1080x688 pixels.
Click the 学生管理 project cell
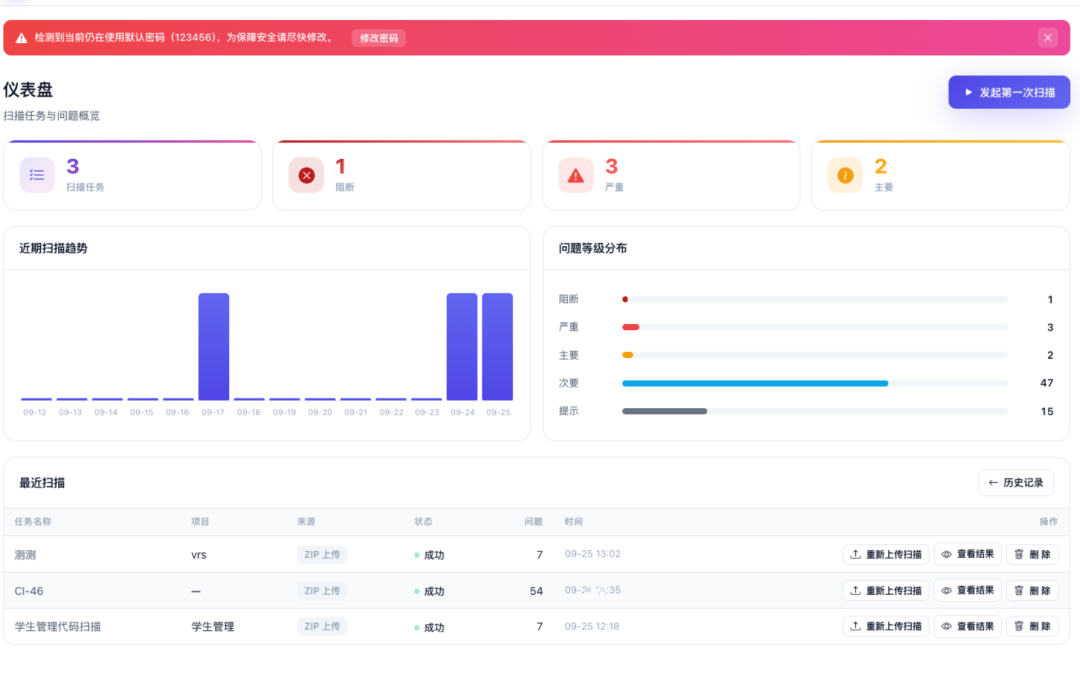pyautogui.click(x=213, y=627)
